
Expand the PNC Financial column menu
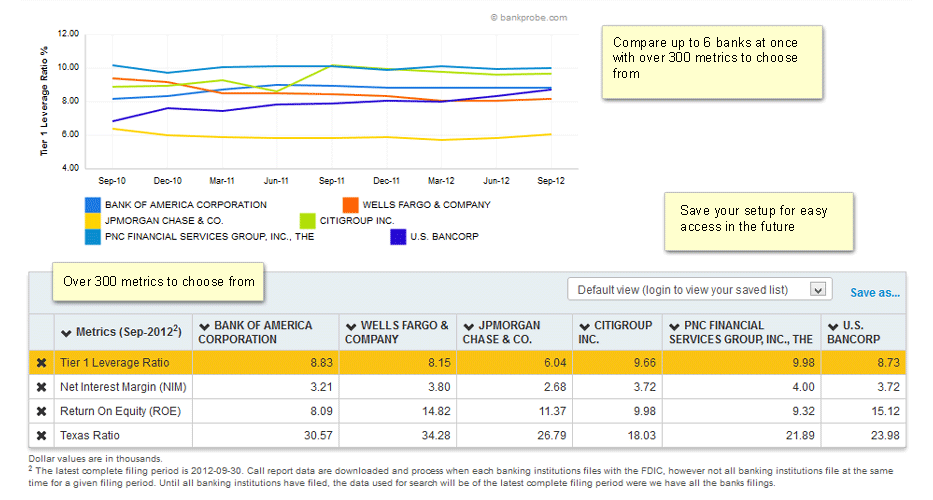675,326
